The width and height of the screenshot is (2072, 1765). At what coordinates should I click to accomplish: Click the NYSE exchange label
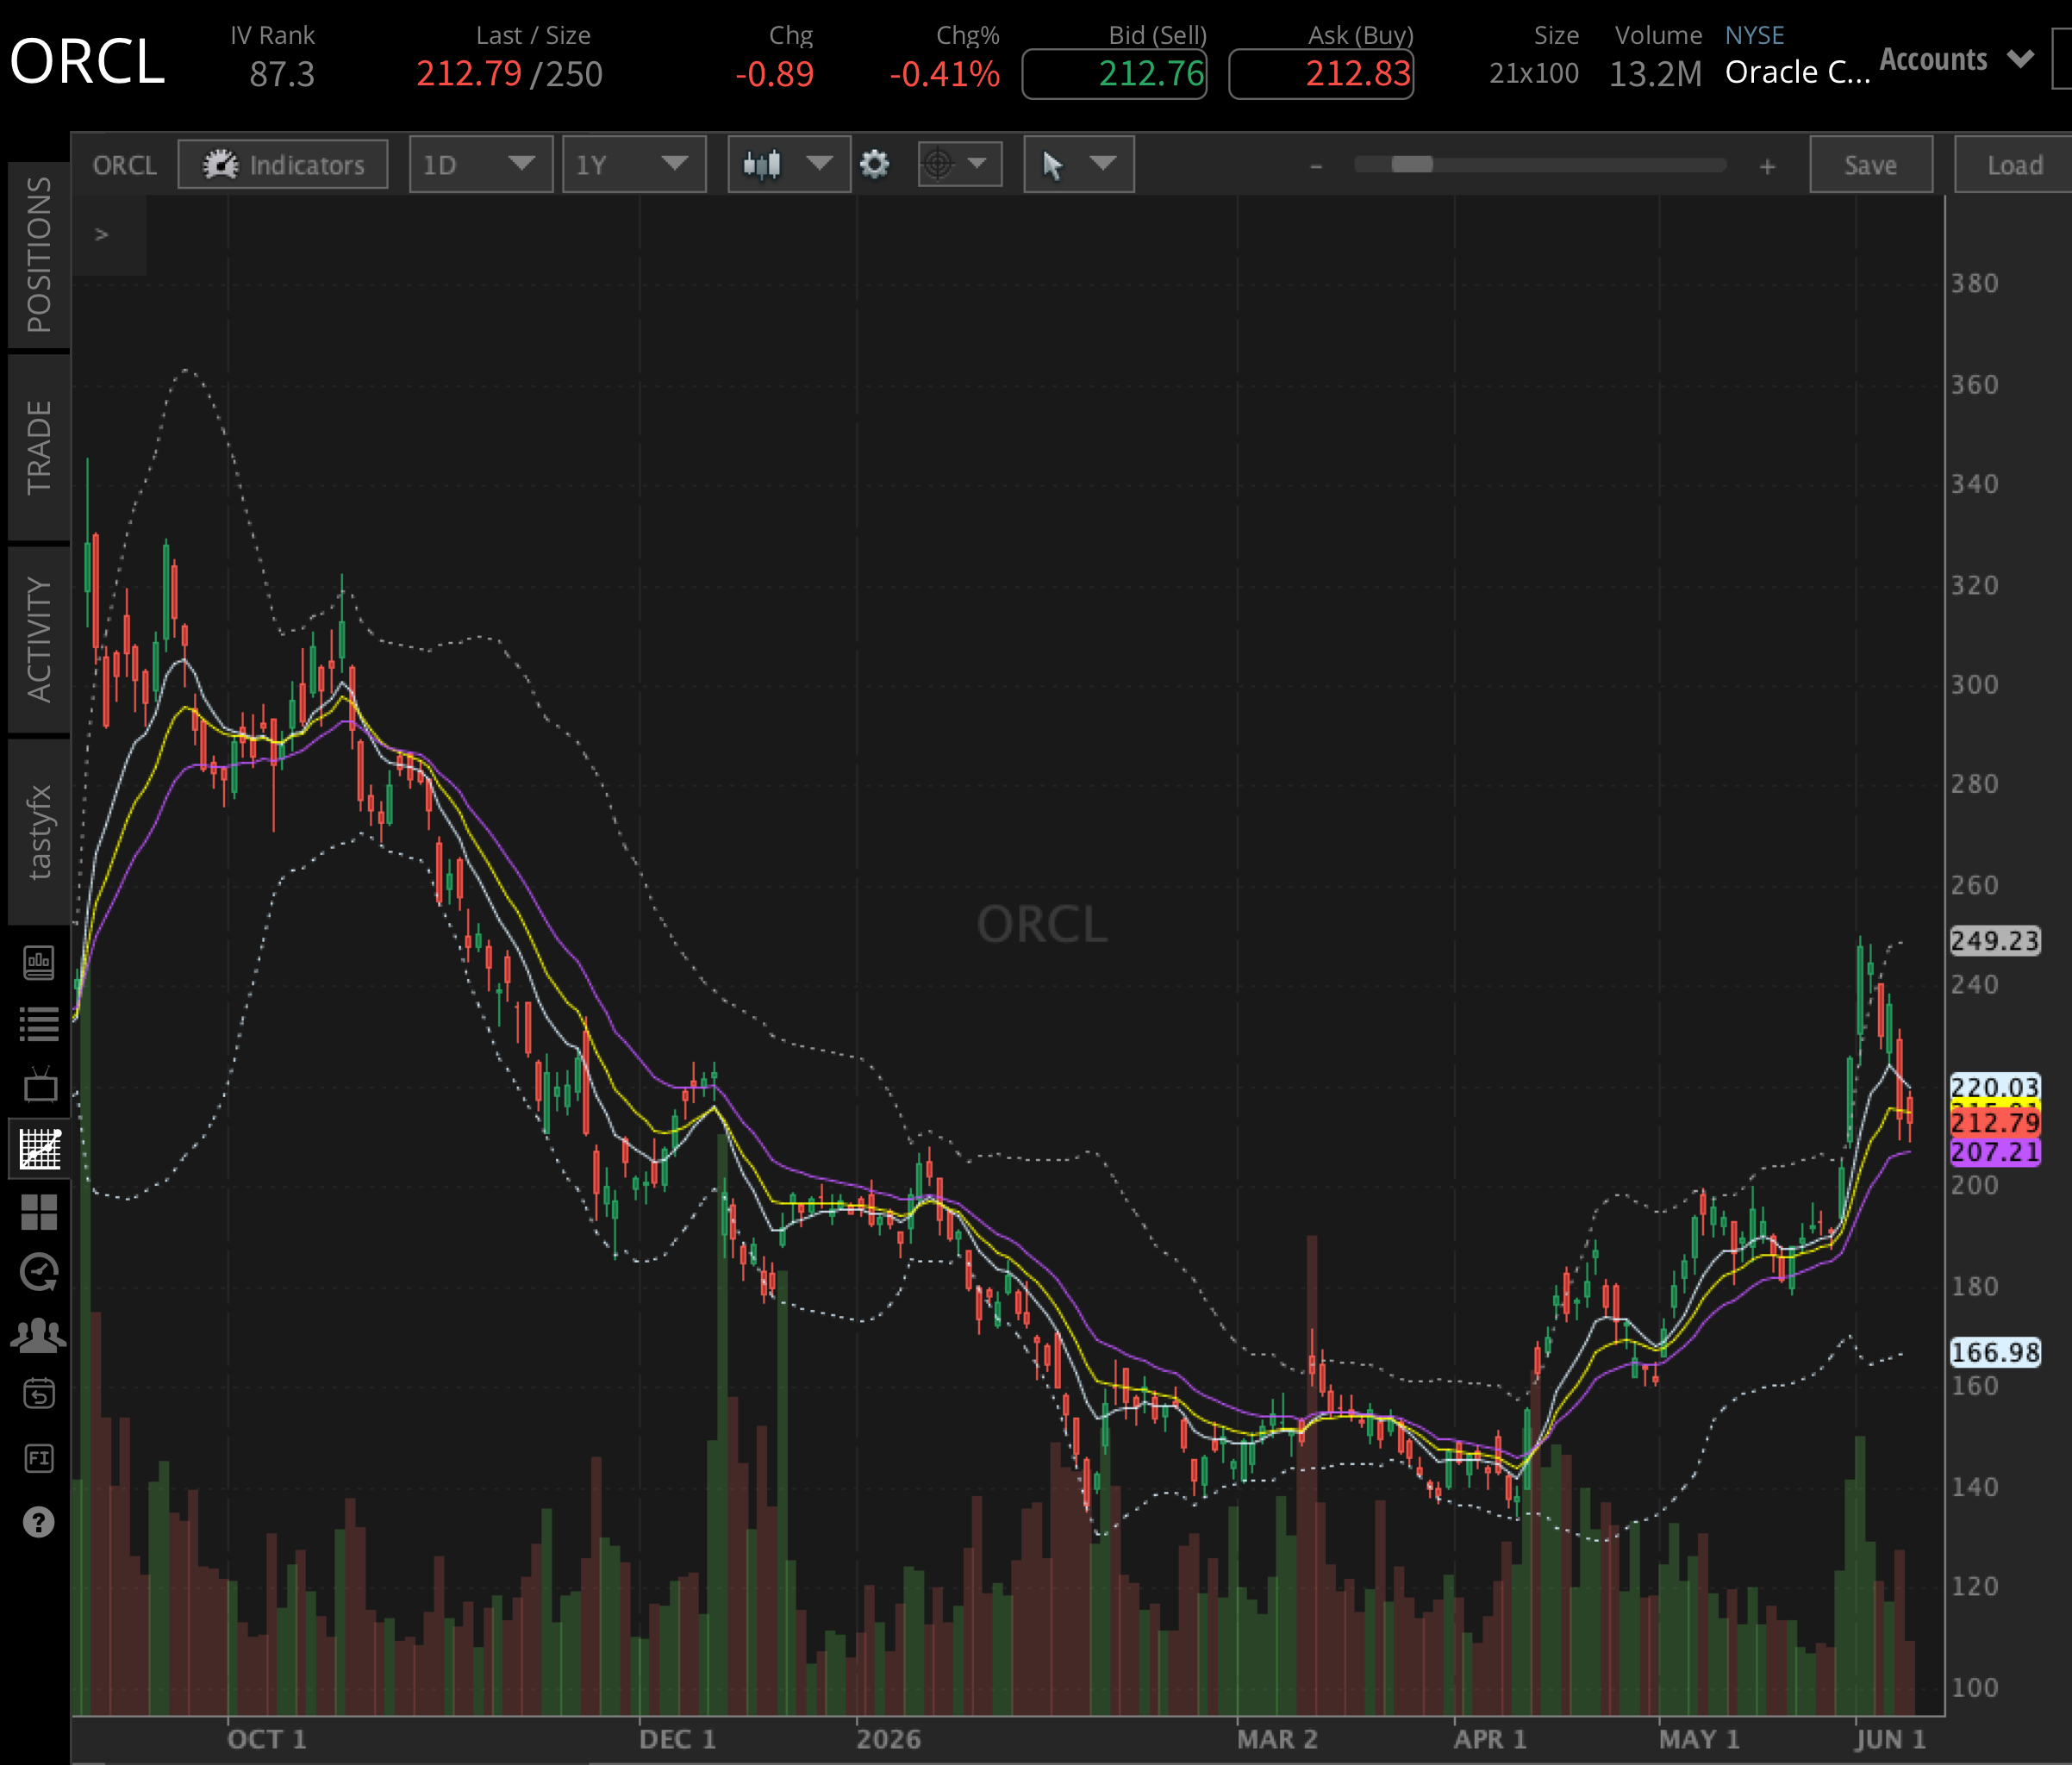pyautogui.click(x=1754, y=35)
